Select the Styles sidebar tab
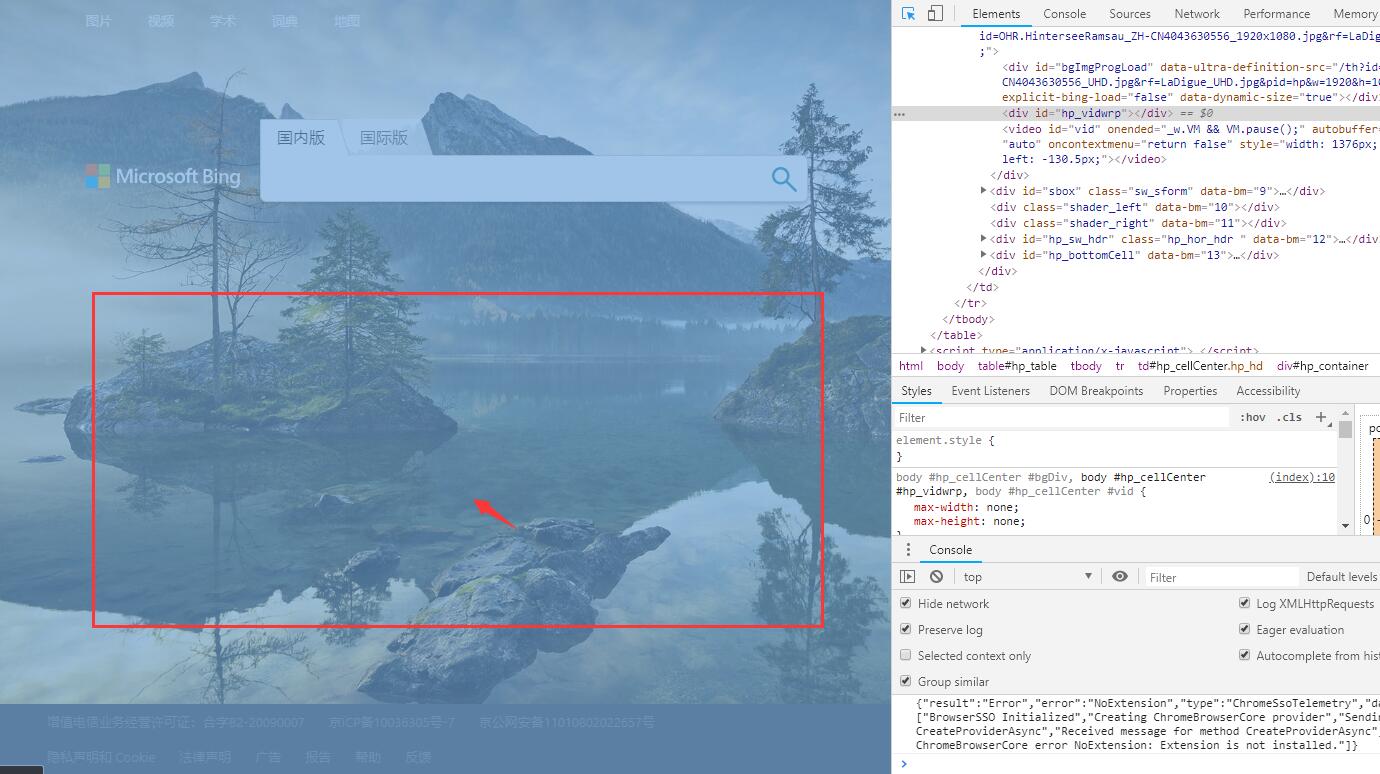Screen dimensions: 1380x774 [916, 391]
